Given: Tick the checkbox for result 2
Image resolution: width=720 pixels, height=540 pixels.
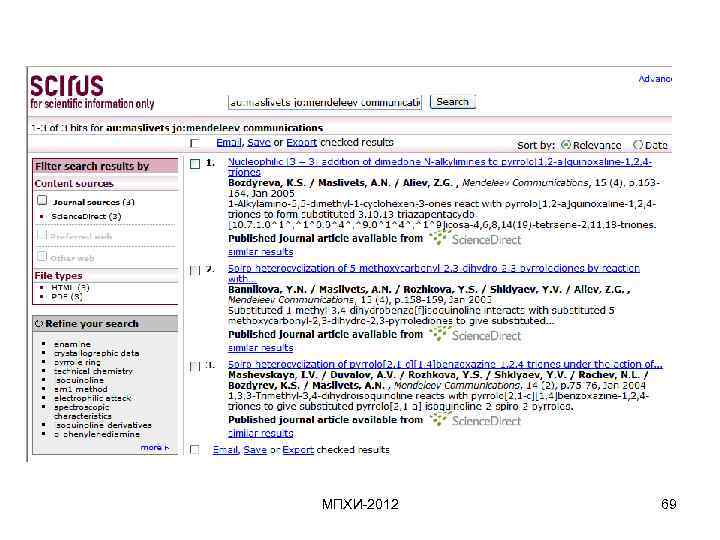Looking at the screenshot, I should (195, 270).
